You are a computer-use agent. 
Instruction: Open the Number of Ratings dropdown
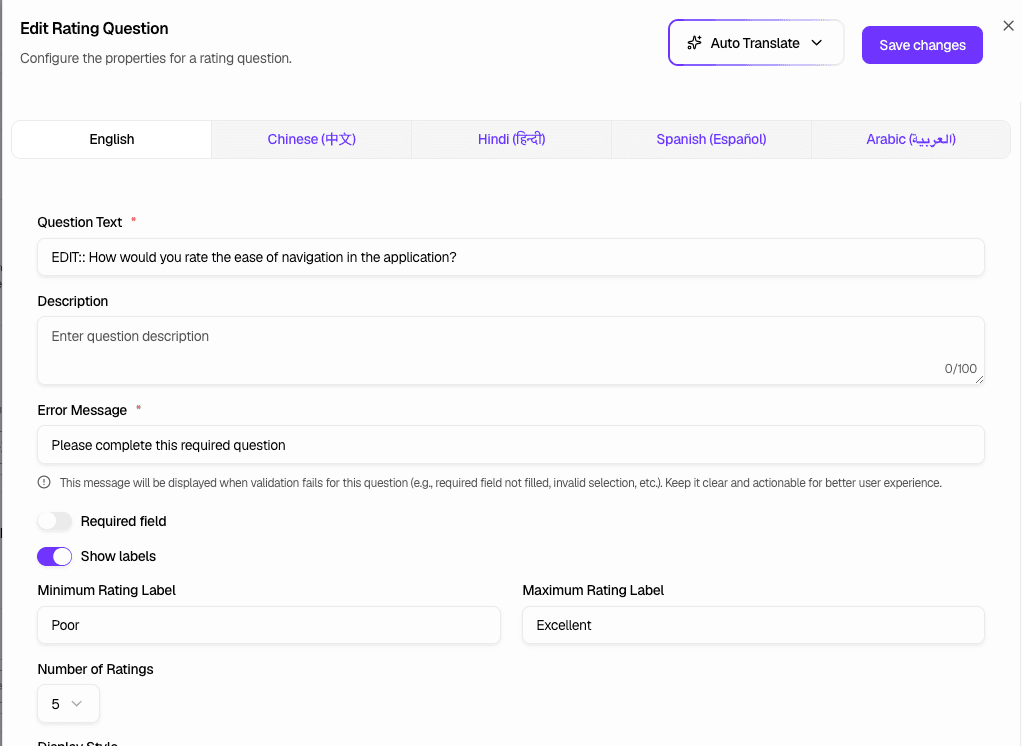pos(67,703)
